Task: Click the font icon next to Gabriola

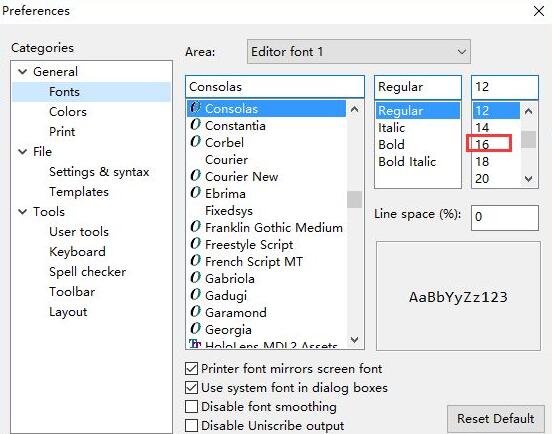Action: tap(195, 278)
